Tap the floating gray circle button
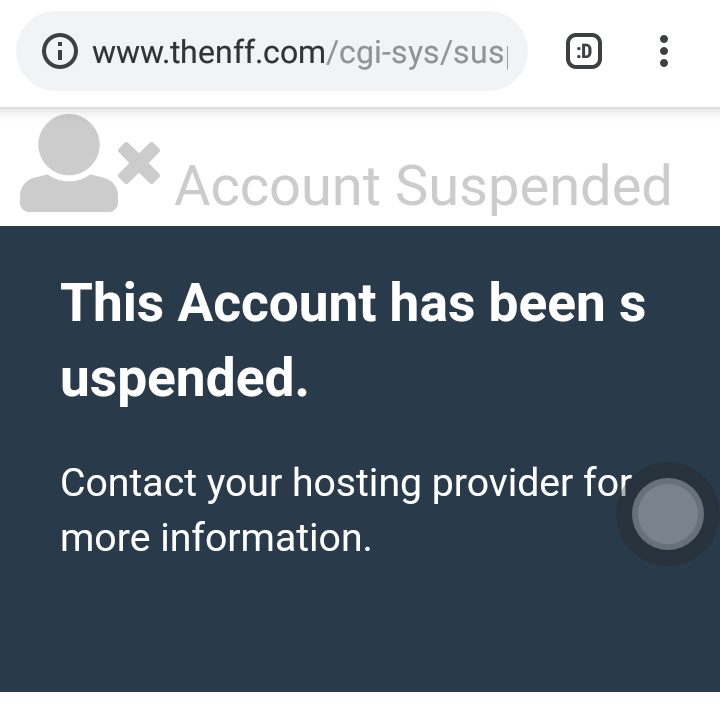This screenshot has width=720, height=720. click(668, 514)
